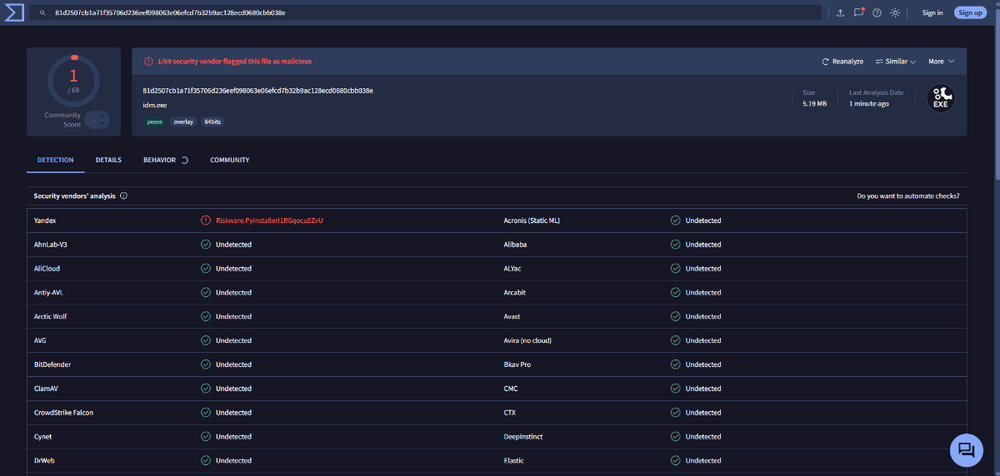Click the '5.19 MB' size value
Image resolution: width=1000 pixels, height=476 pixels.
point(814,104)
